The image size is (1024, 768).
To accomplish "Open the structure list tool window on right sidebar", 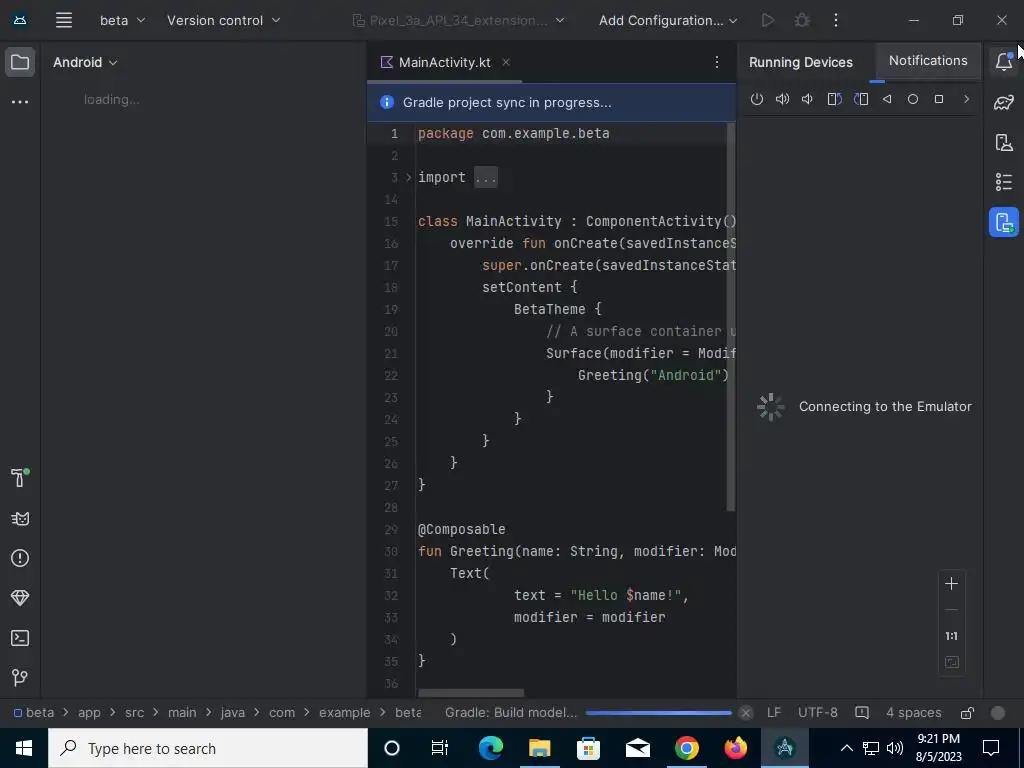I will point(1004,182).
